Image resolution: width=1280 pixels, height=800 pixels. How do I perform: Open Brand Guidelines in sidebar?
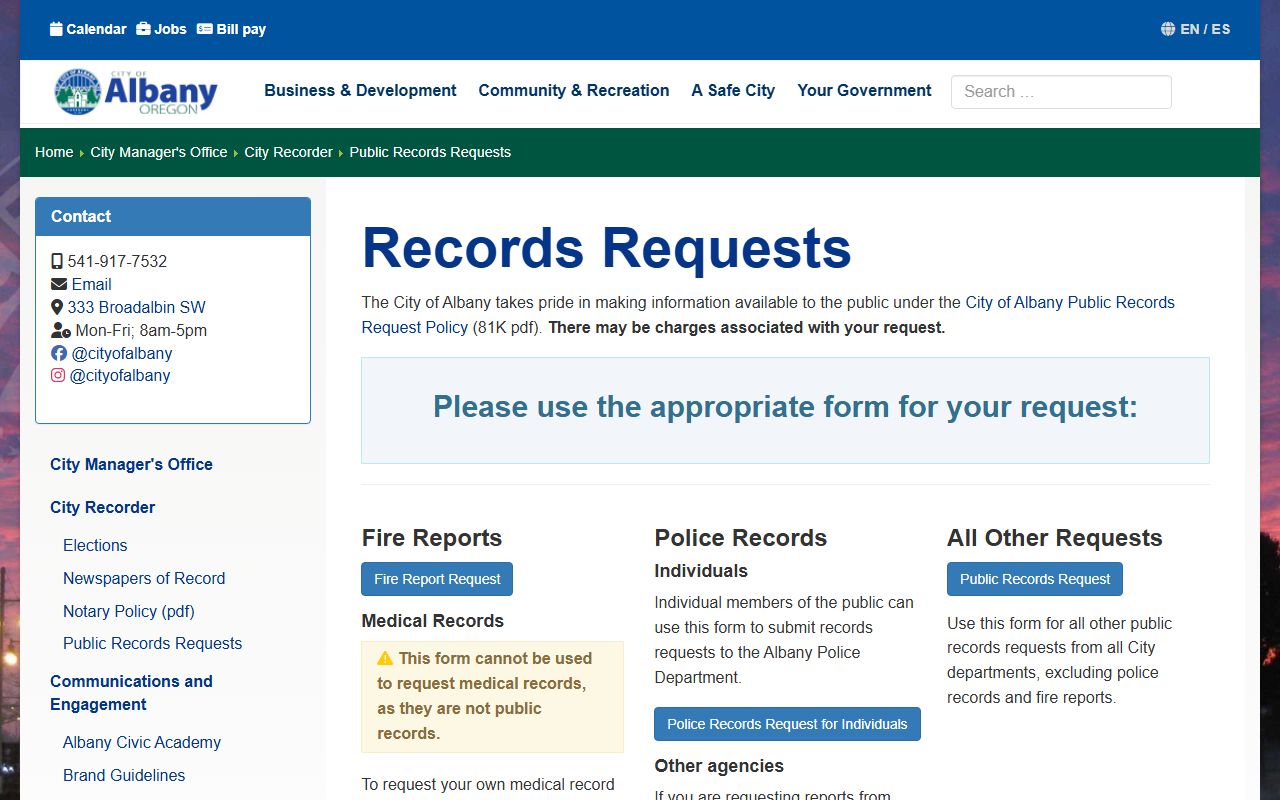124,775
